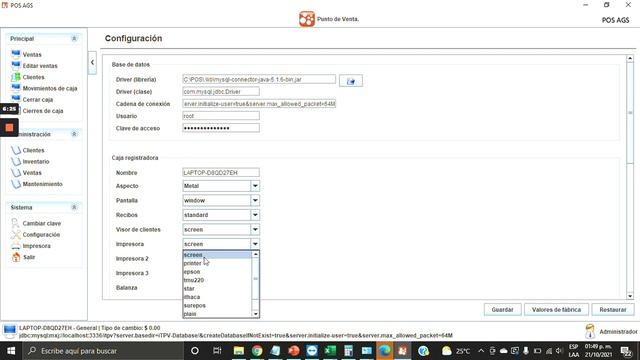Open the Visor de clientes dropdown
The image size is (640, 360).
(x=255, y=230)
